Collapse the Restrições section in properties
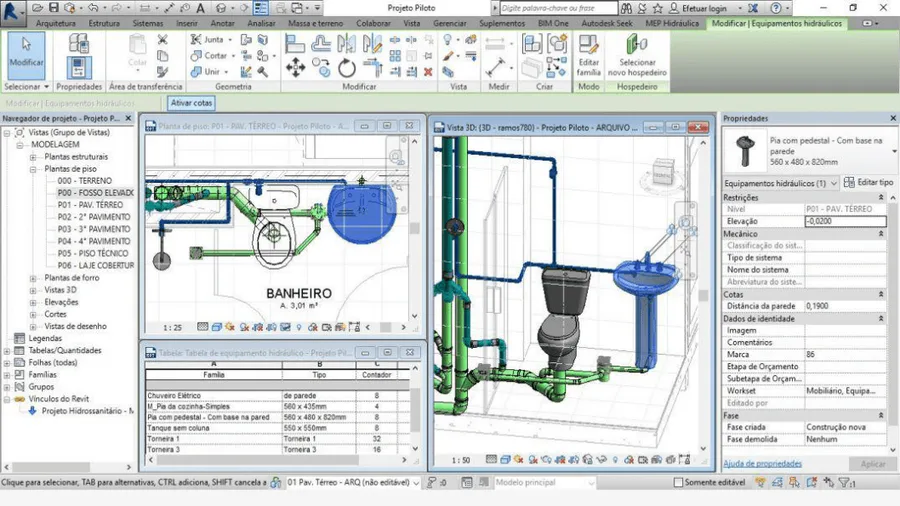This screenshot has width=900, height=506. pyautogui.click(x=880, y=197)
